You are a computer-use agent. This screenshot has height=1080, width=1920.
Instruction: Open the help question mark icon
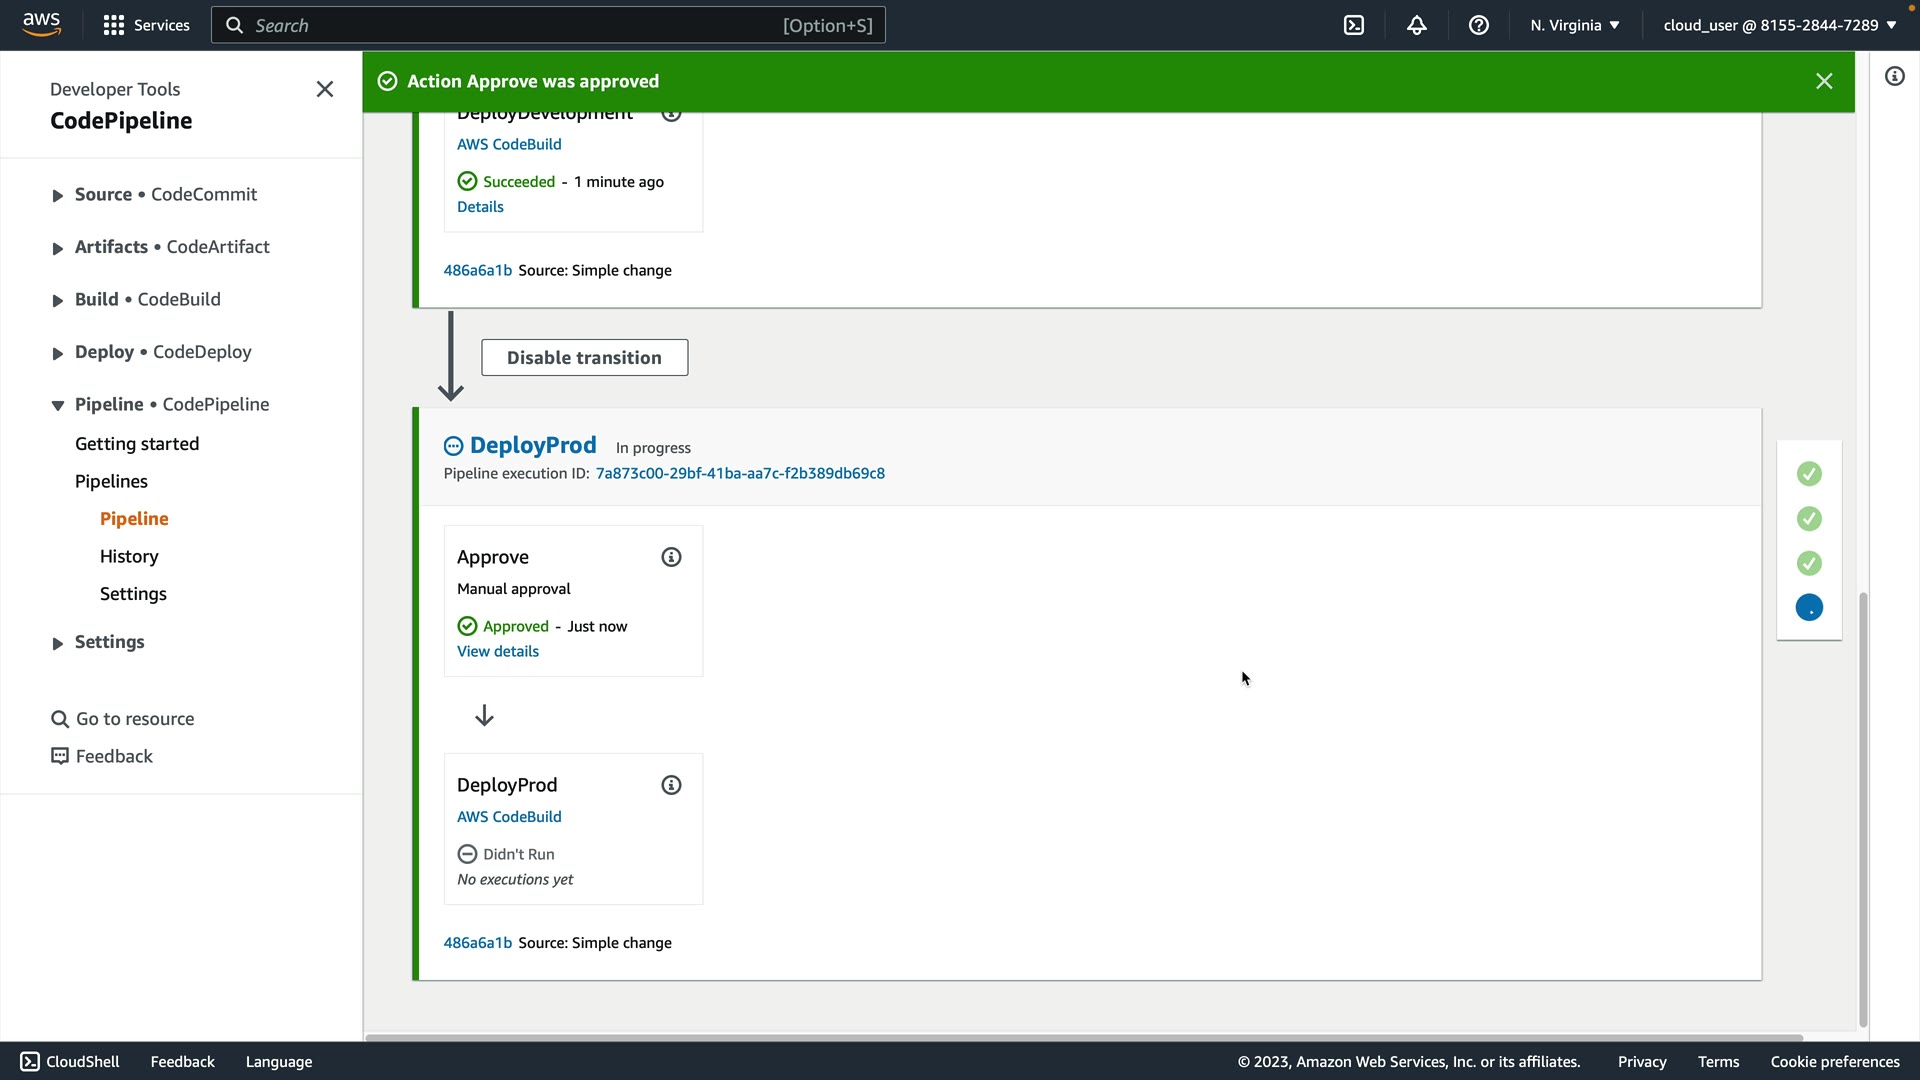pyautogui.click(x=1479, y=25)
